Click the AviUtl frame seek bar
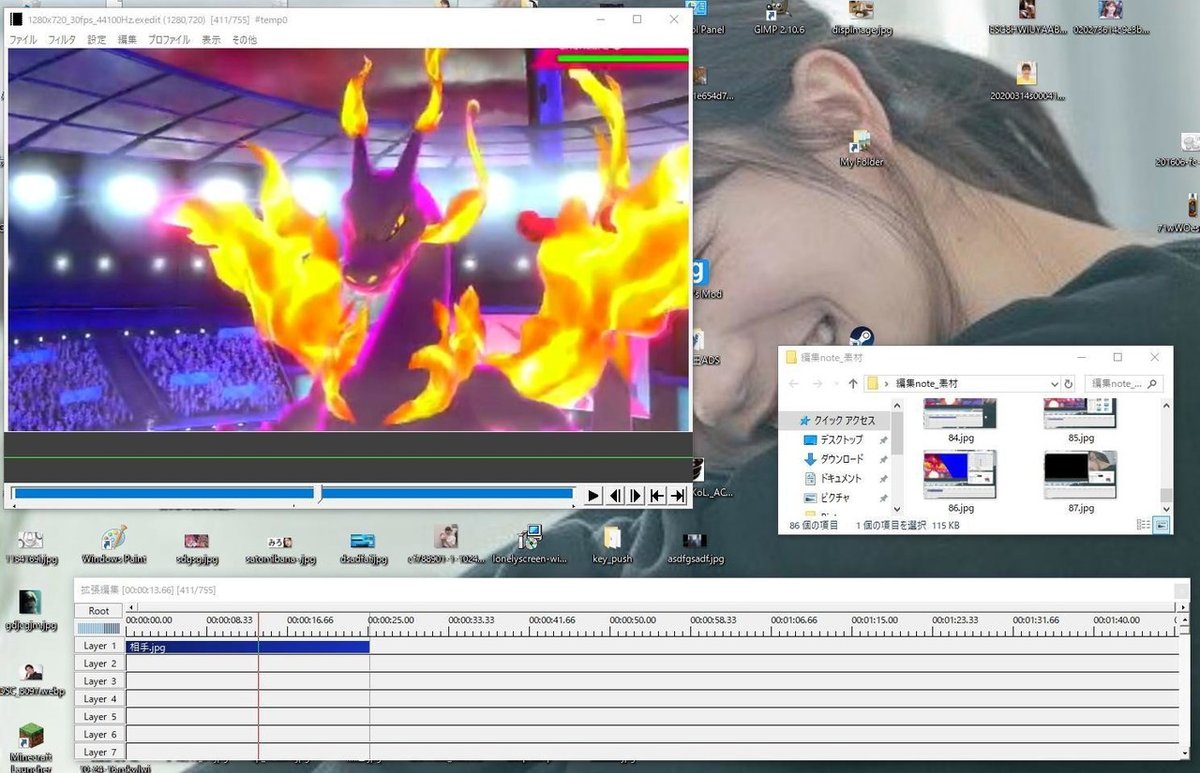Viewport: 1200px width, 773px height. click(x=292, y=494)
